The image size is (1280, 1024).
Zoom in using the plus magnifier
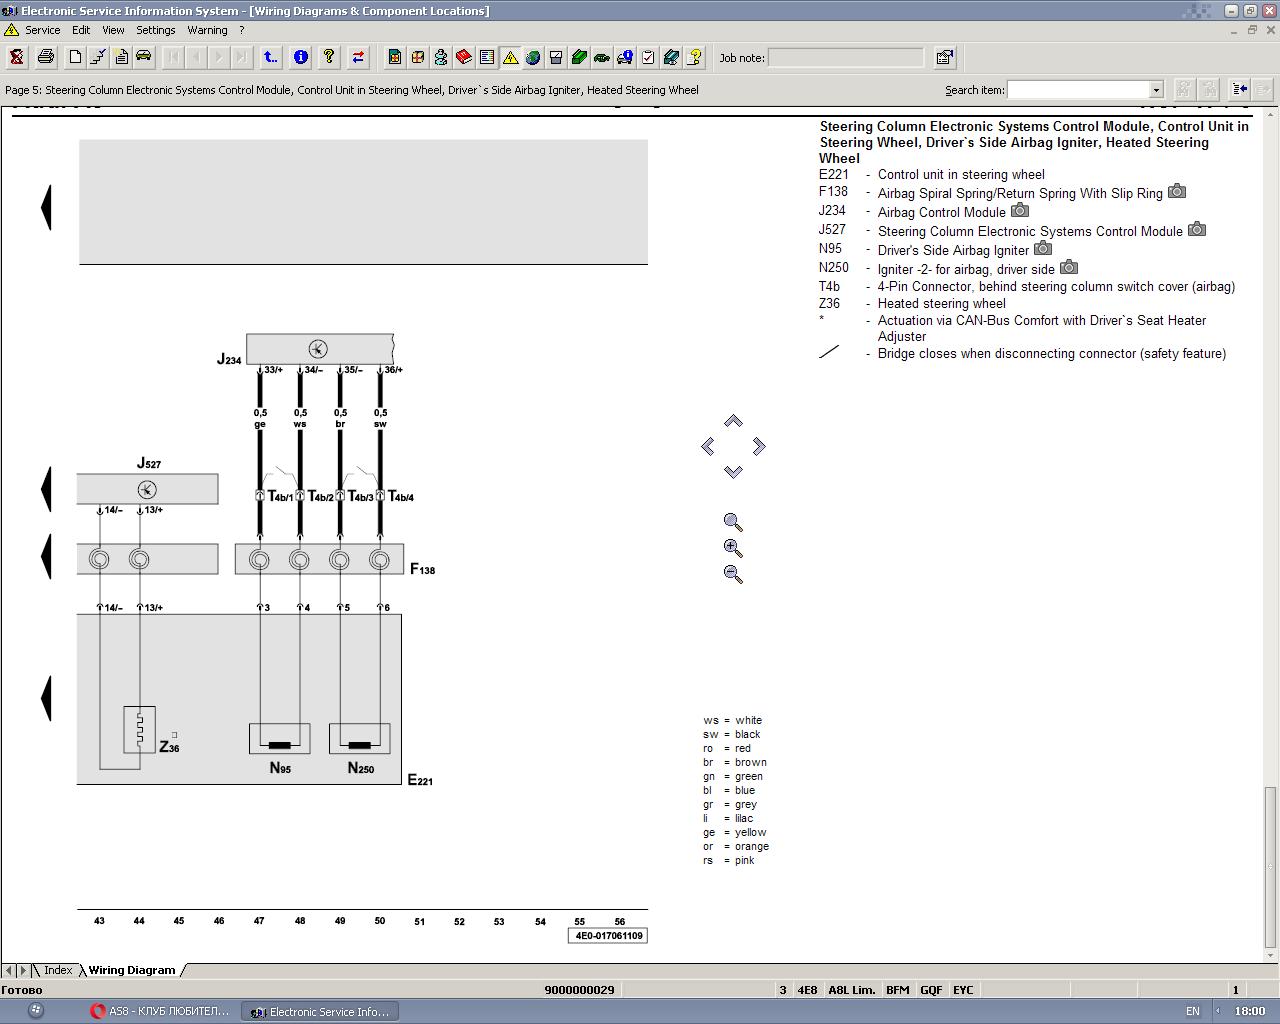(x=733, y=548)
